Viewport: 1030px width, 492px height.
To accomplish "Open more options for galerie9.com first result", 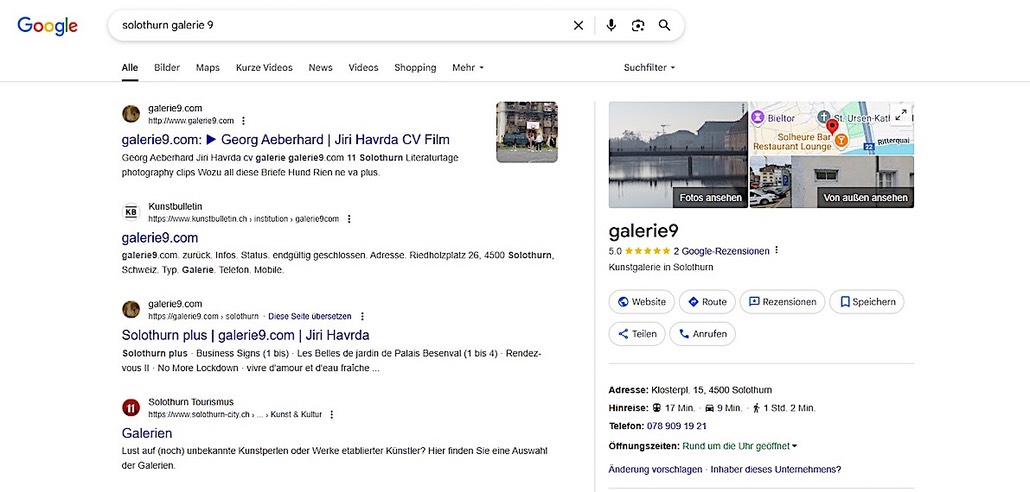I will pyautogui.click(x=244, y=121).
